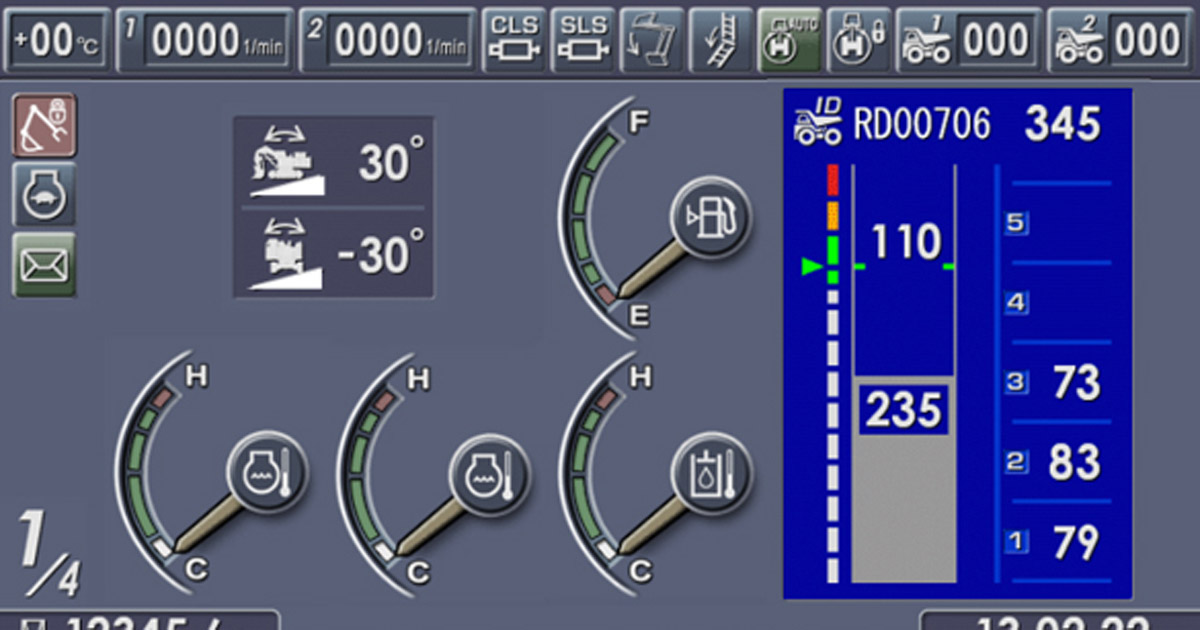Toggle the red work equipment lock icon
This screenshot has width=1200, height=630.
44,125
